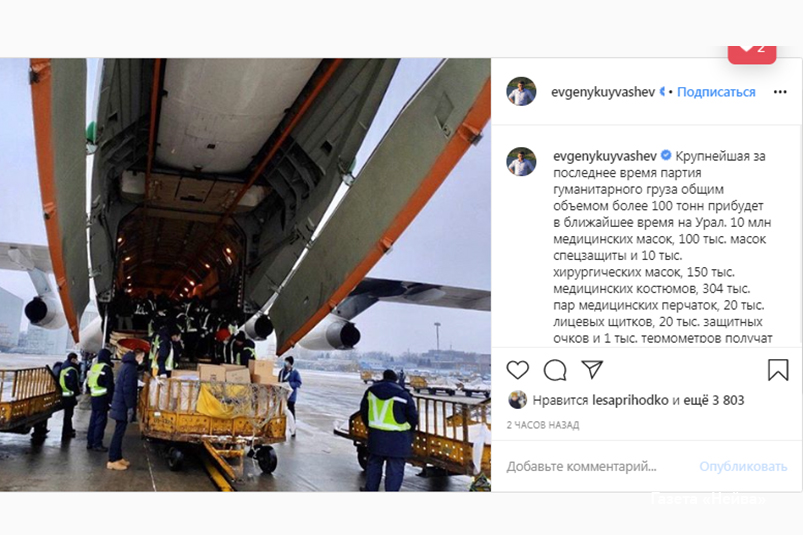Open evgenykuyvashev username in post header
The width and height of the screenshot is (803, 535).
(603, 92)
